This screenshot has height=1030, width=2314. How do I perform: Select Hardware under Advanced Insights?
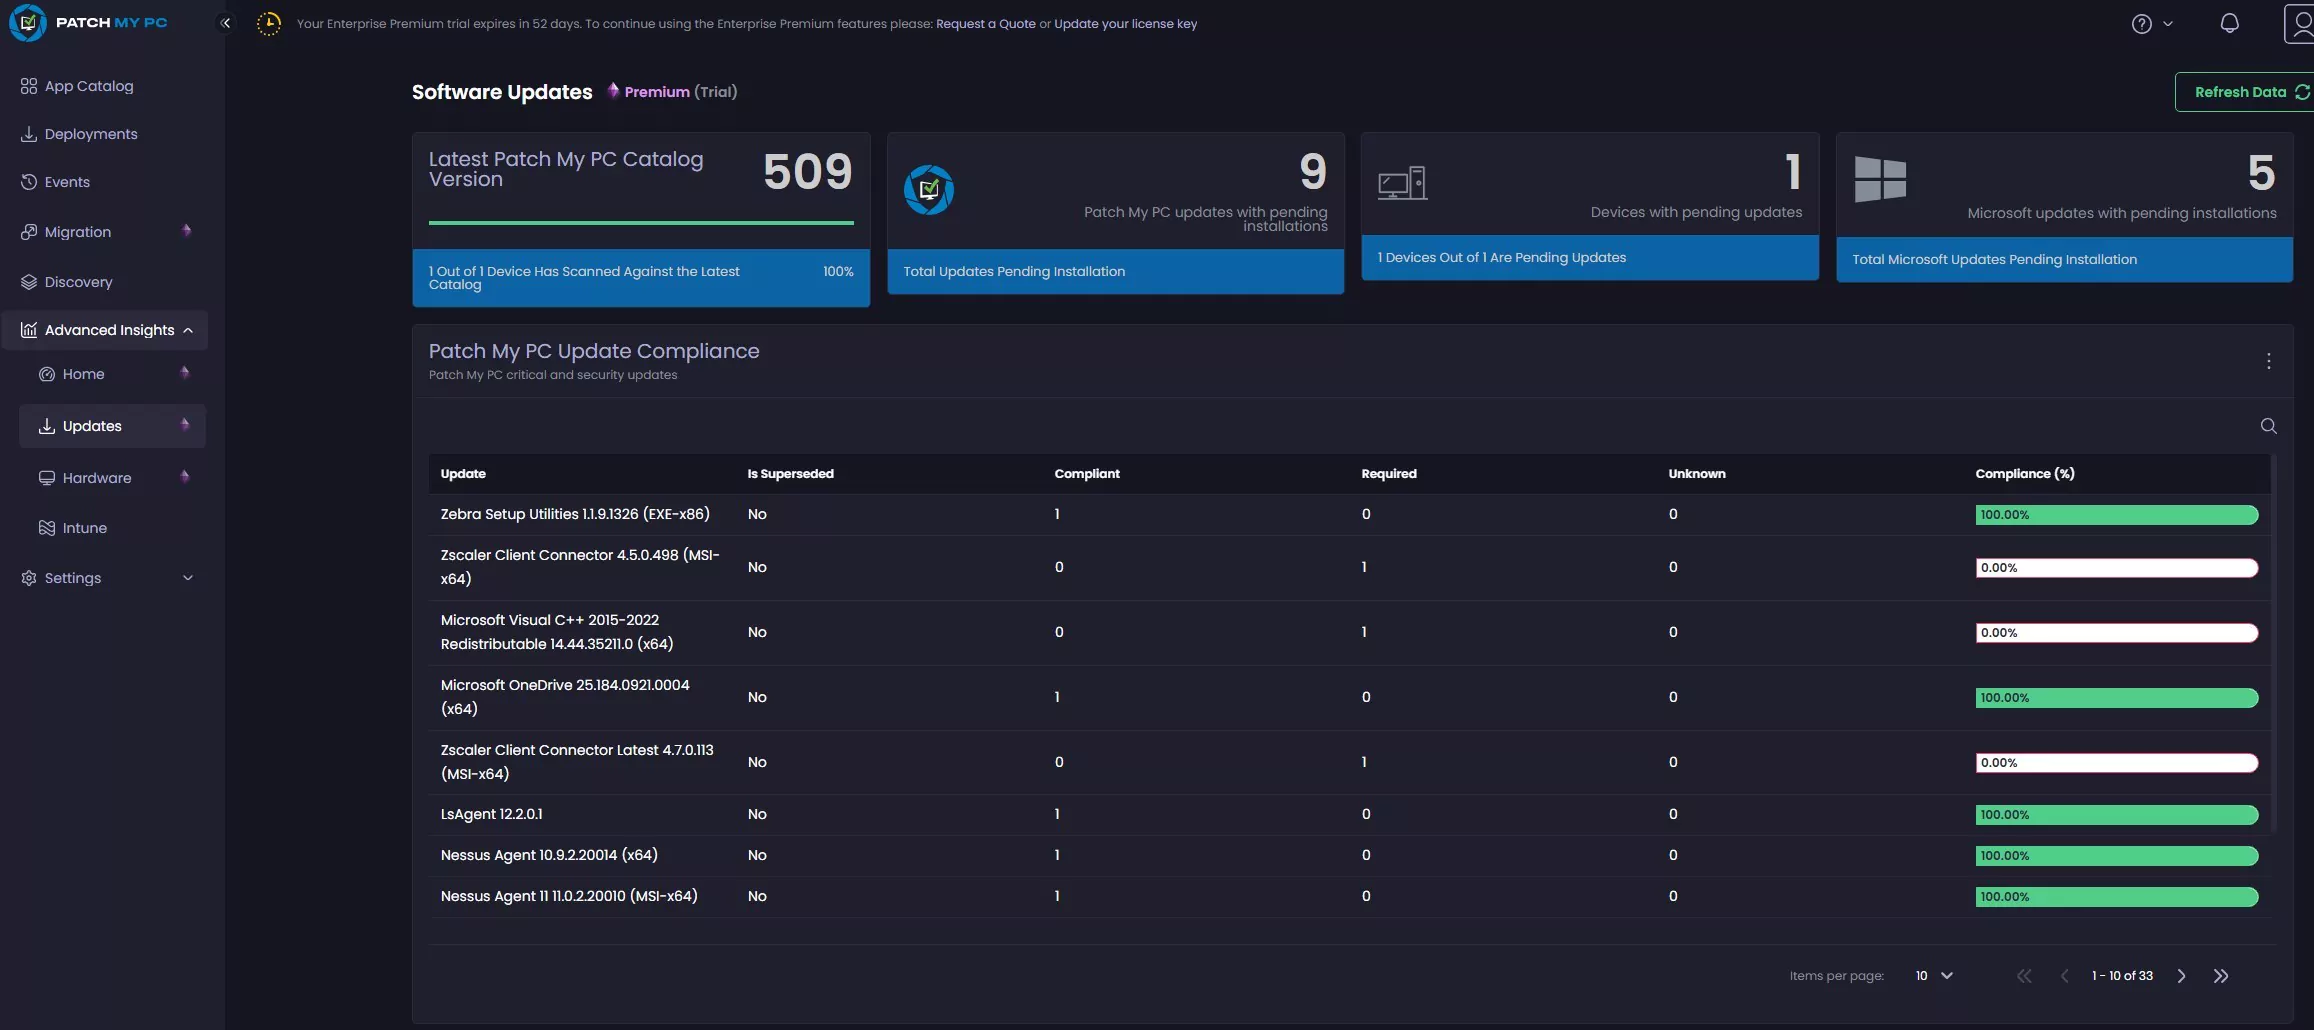pos(97,478)
